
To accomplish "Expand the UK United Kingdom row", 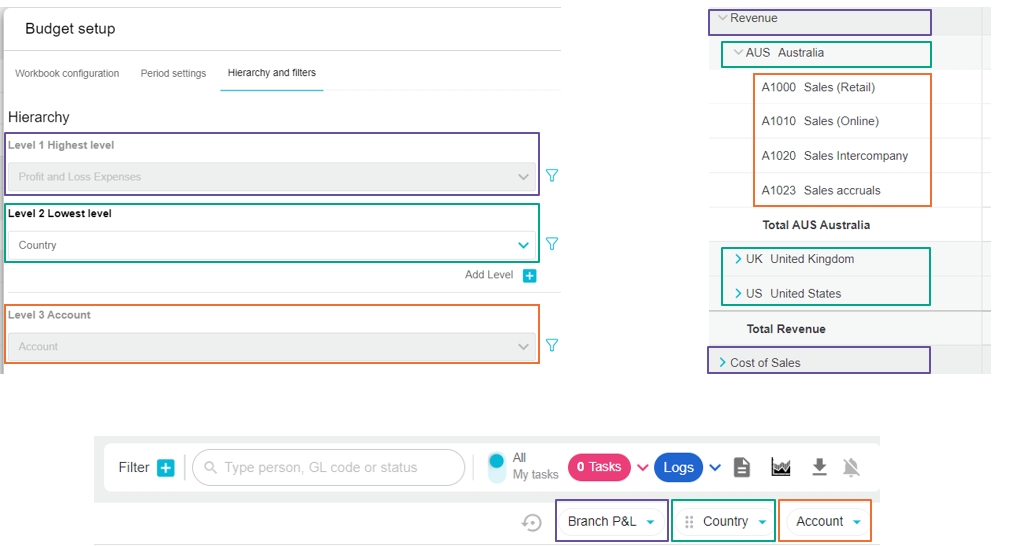I will click(738, 259).
